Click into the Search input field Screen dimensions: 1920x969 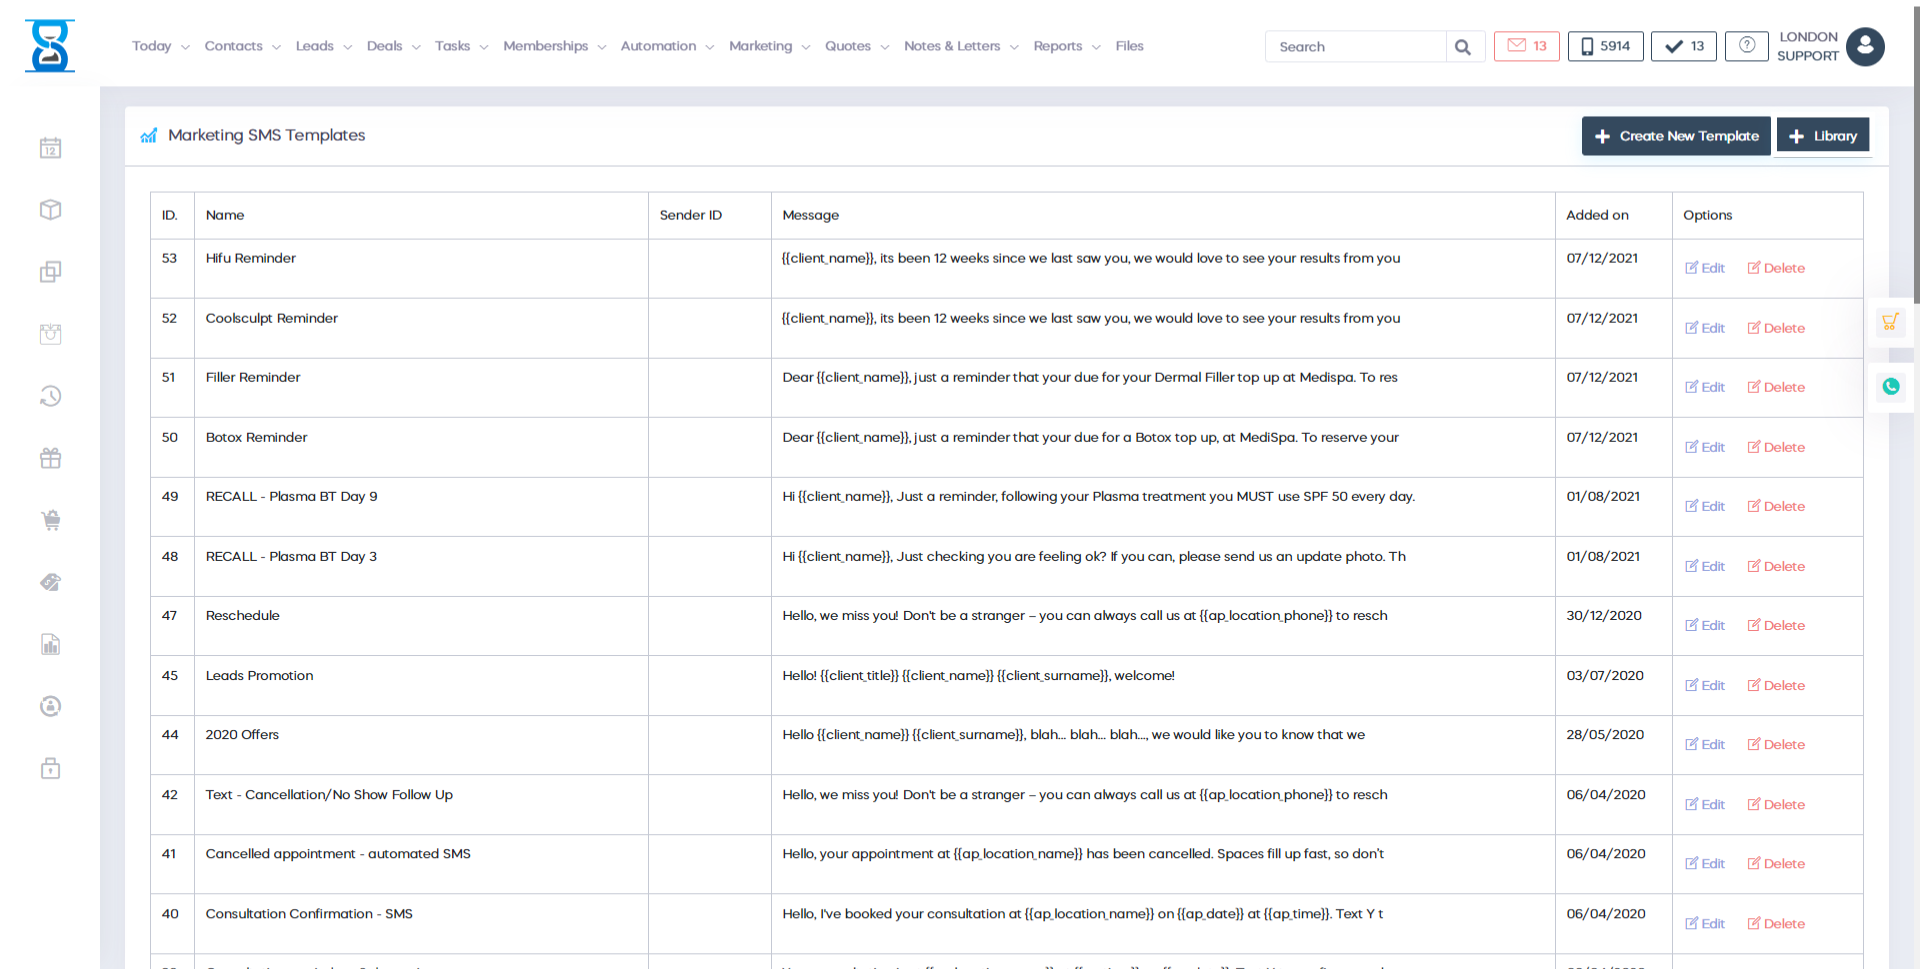(x=1355, y=47)
